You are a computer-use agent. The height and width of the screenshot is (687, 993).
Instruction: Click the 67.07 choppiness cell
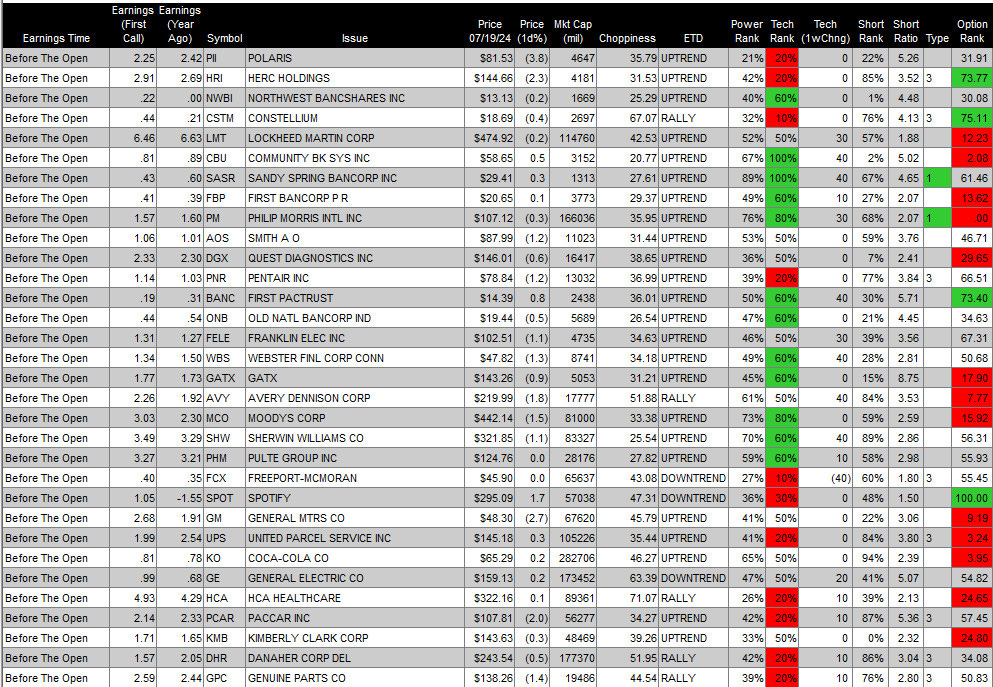coord(627,118)
